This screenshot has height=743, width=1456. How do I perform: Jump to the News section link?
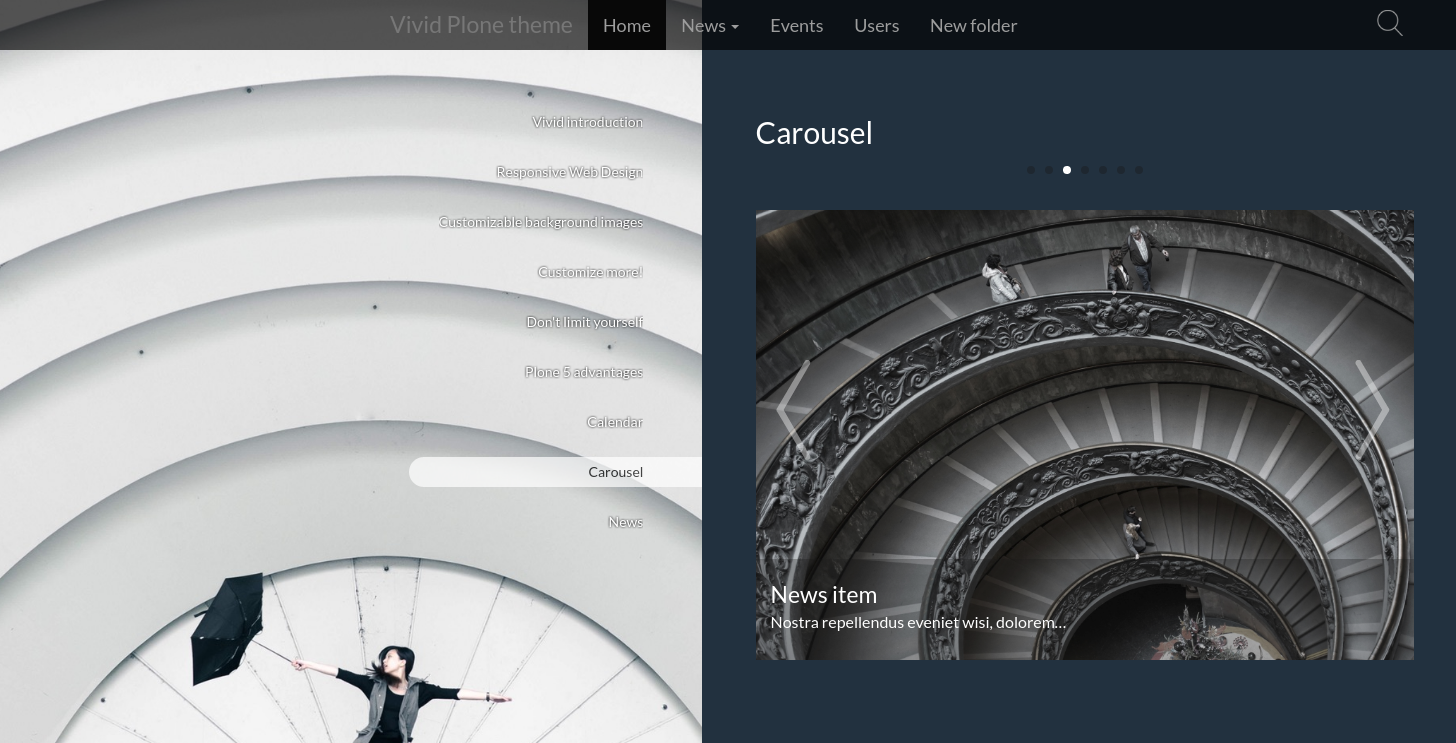626,522
